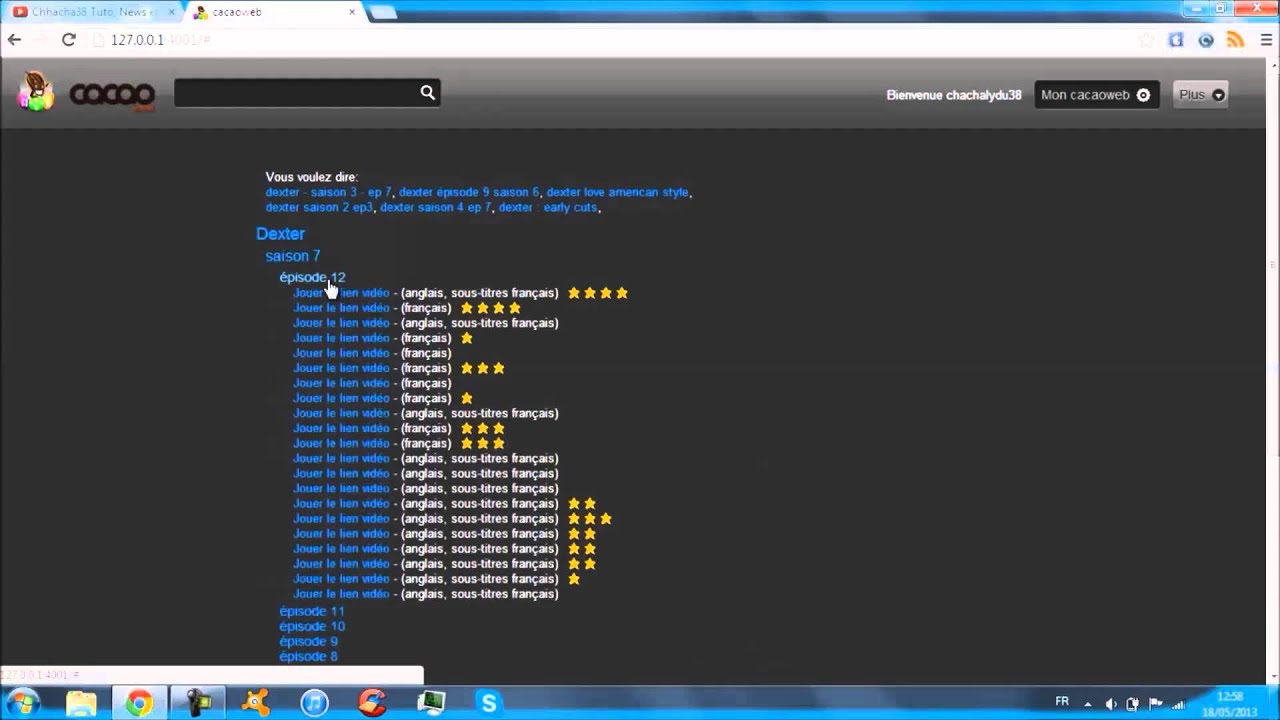Screen dimensions: 1280x720
Task: Open suggestion dexter love american style
Action: (617, 192)
